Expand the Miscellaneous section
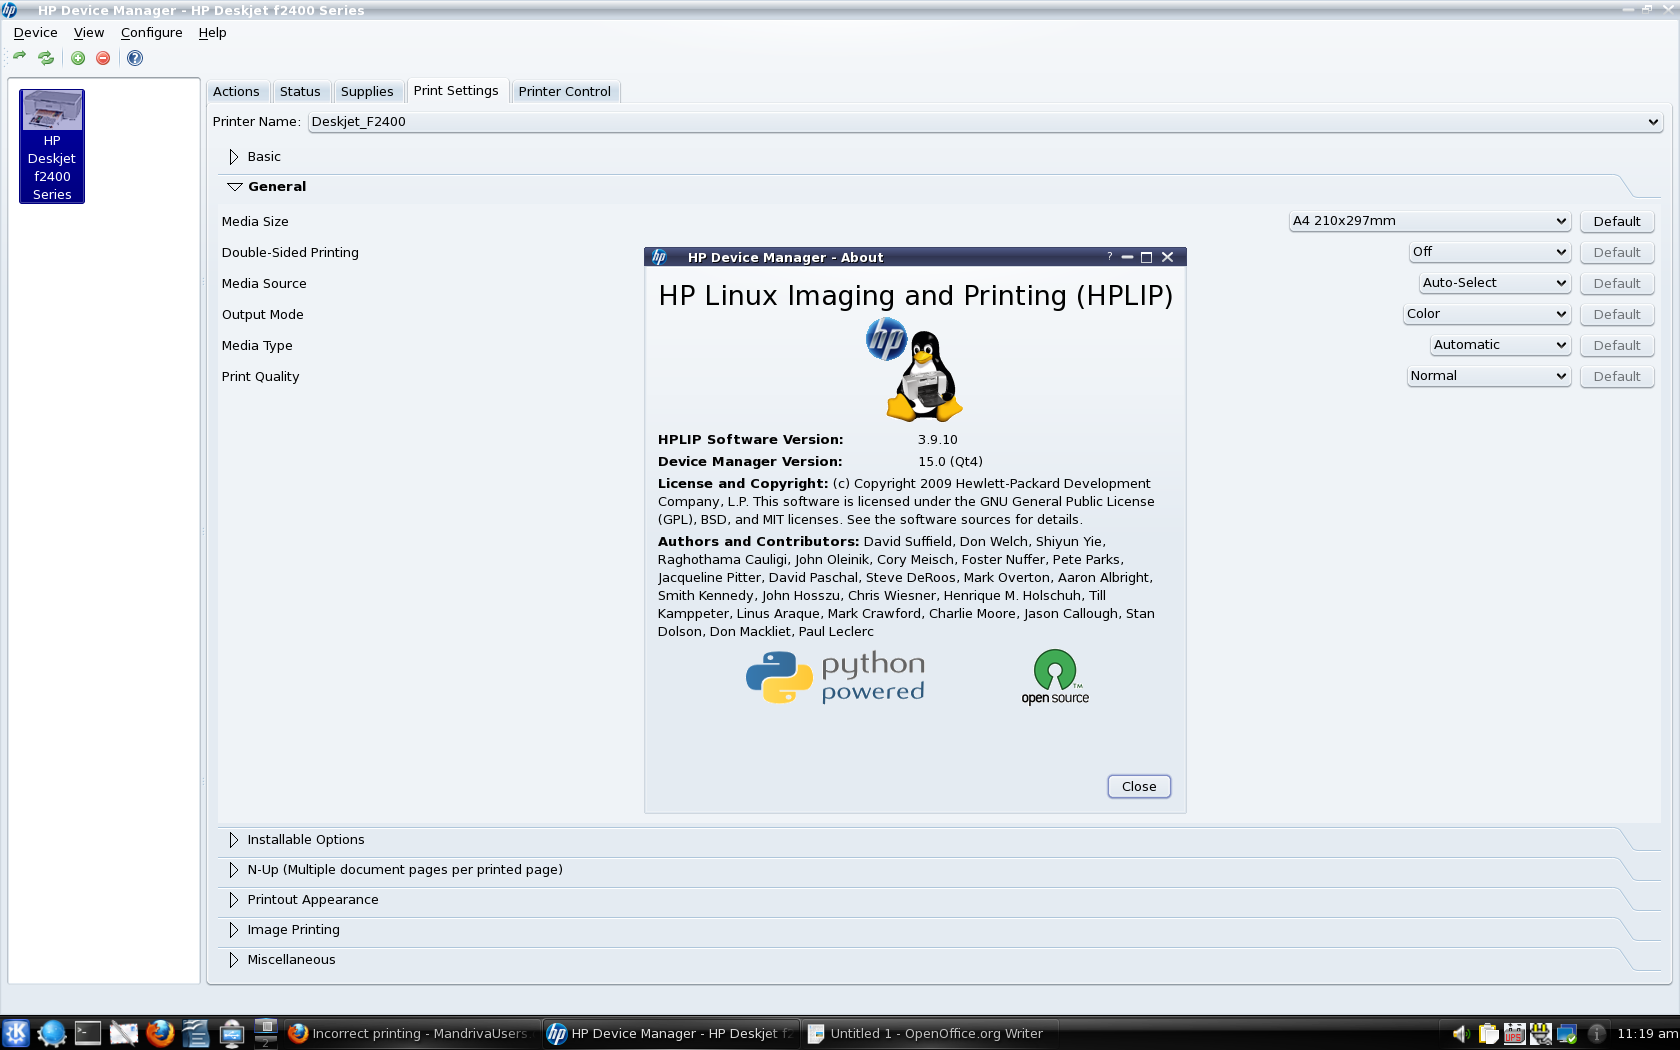This screenshot has height=1050, width=1680. [x=233, y=960]
